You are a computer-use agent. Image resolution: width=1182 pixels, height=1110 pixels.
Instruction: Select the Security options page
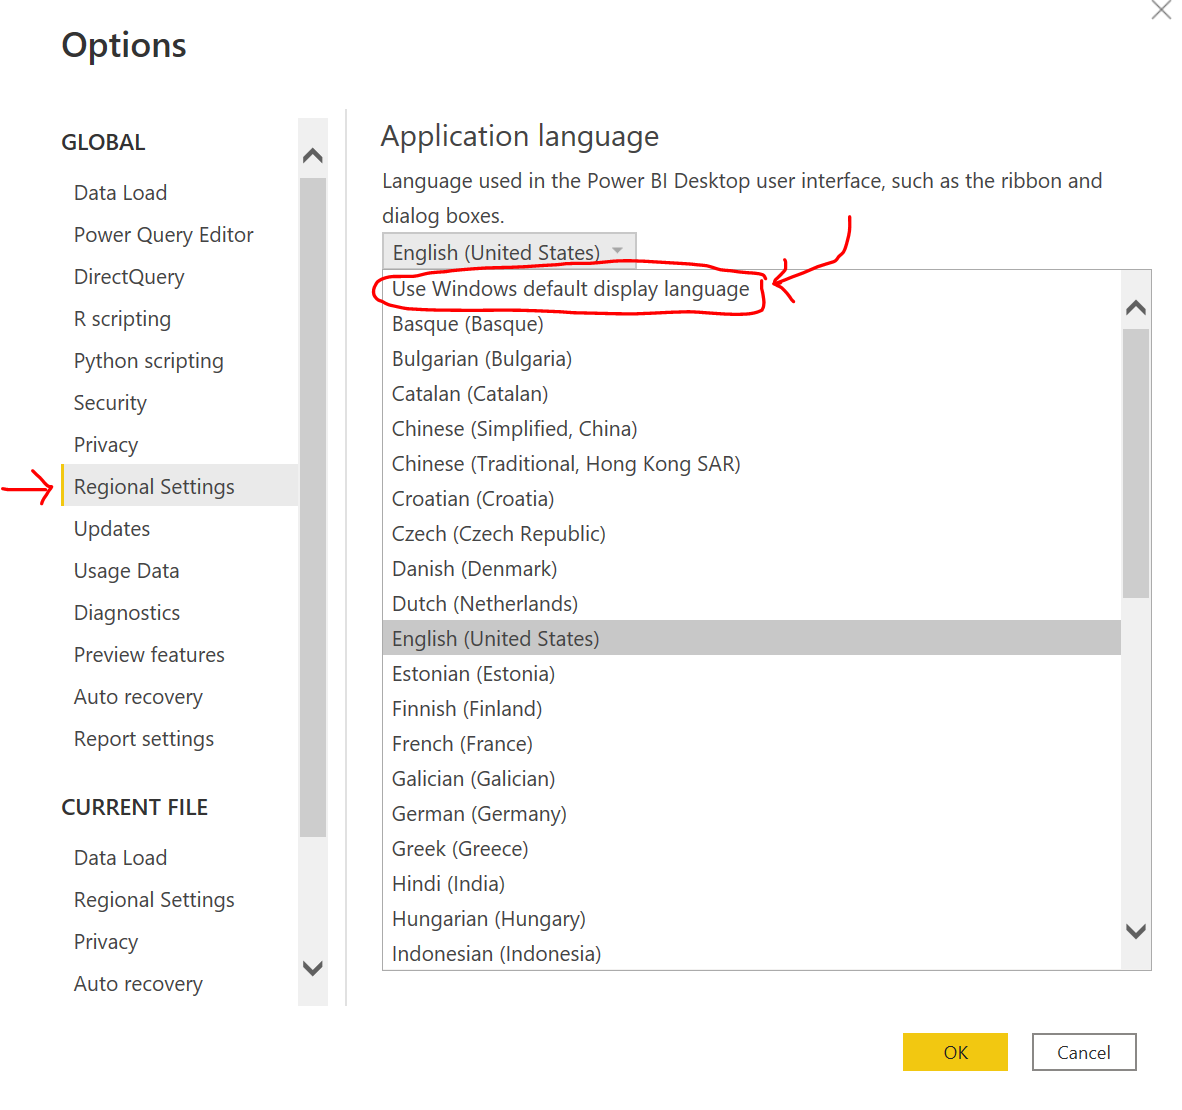(110, 403)
